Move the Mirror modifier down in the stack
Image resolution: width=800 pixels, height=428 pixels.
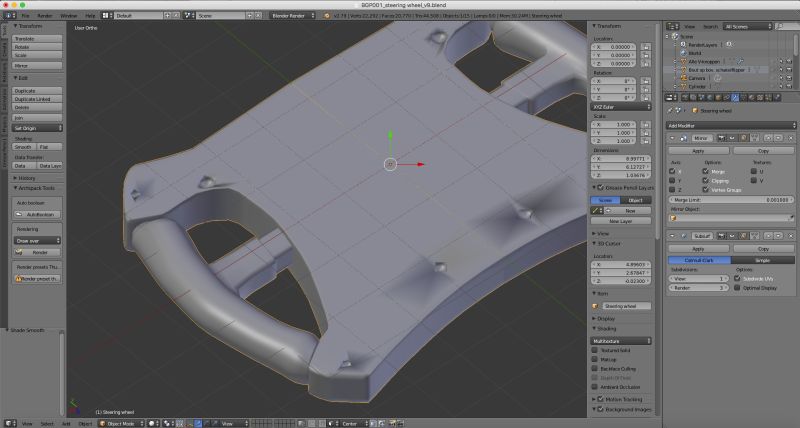click(779, 138)
